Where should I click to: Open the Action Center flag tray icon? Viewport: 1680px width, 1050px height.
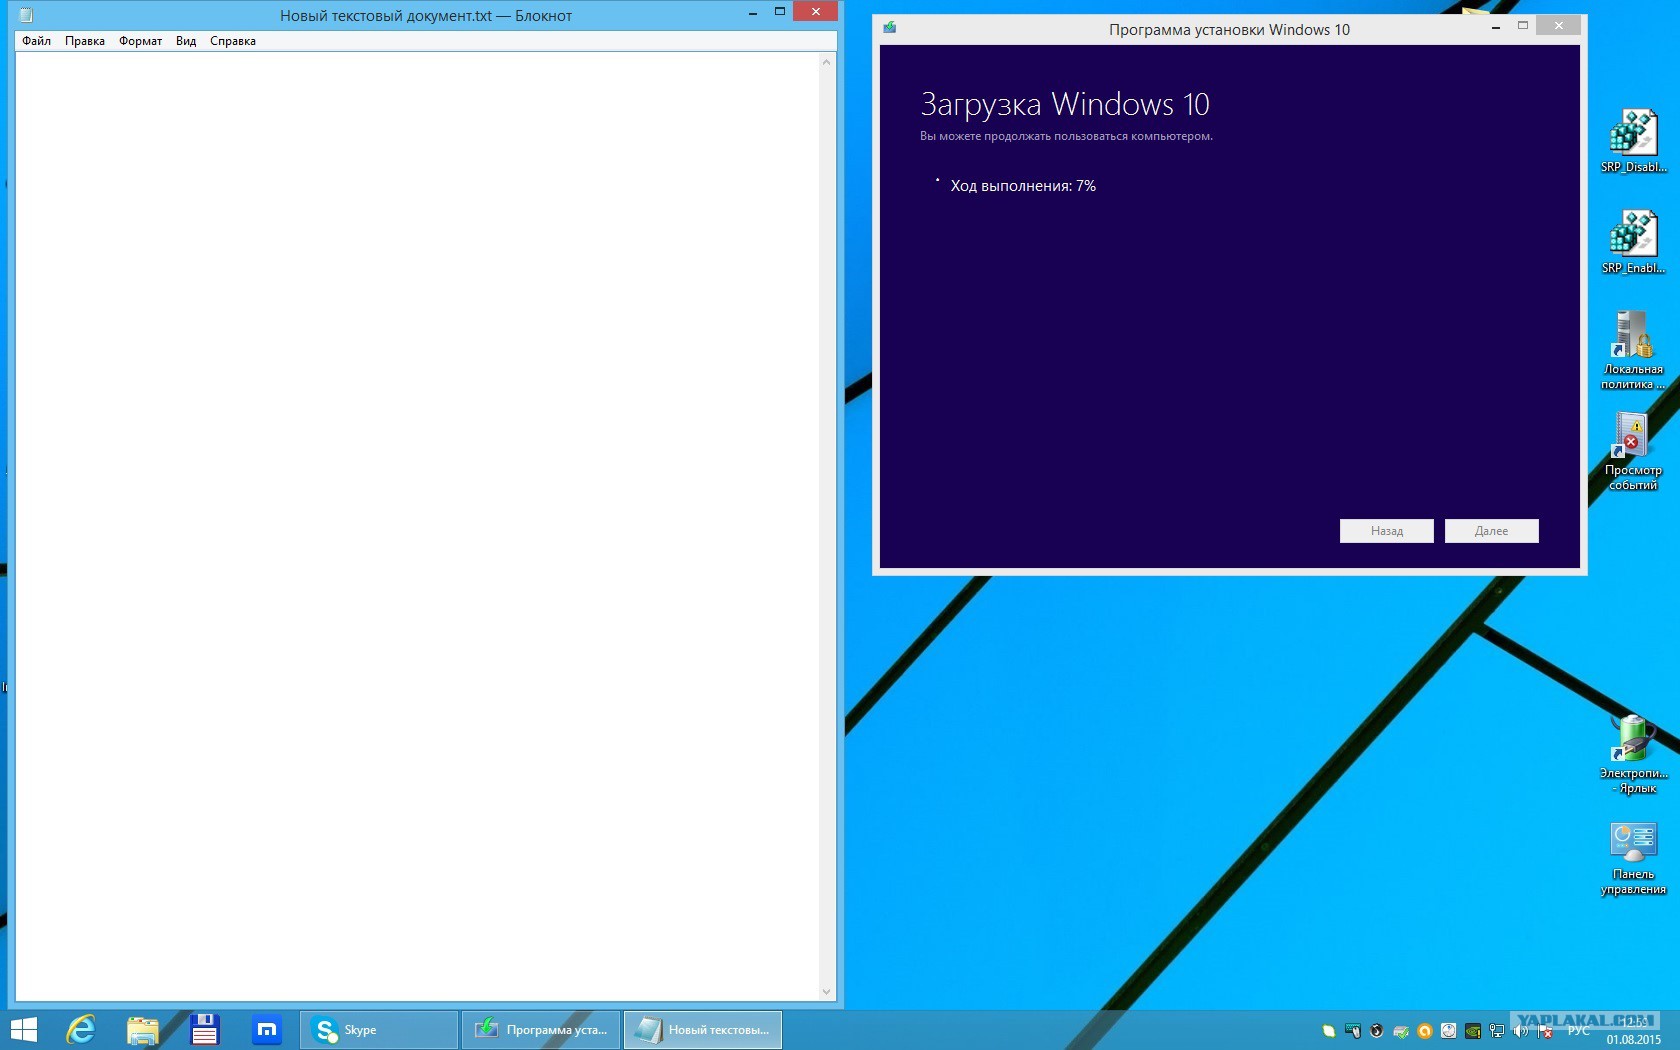point(1545,1031)
